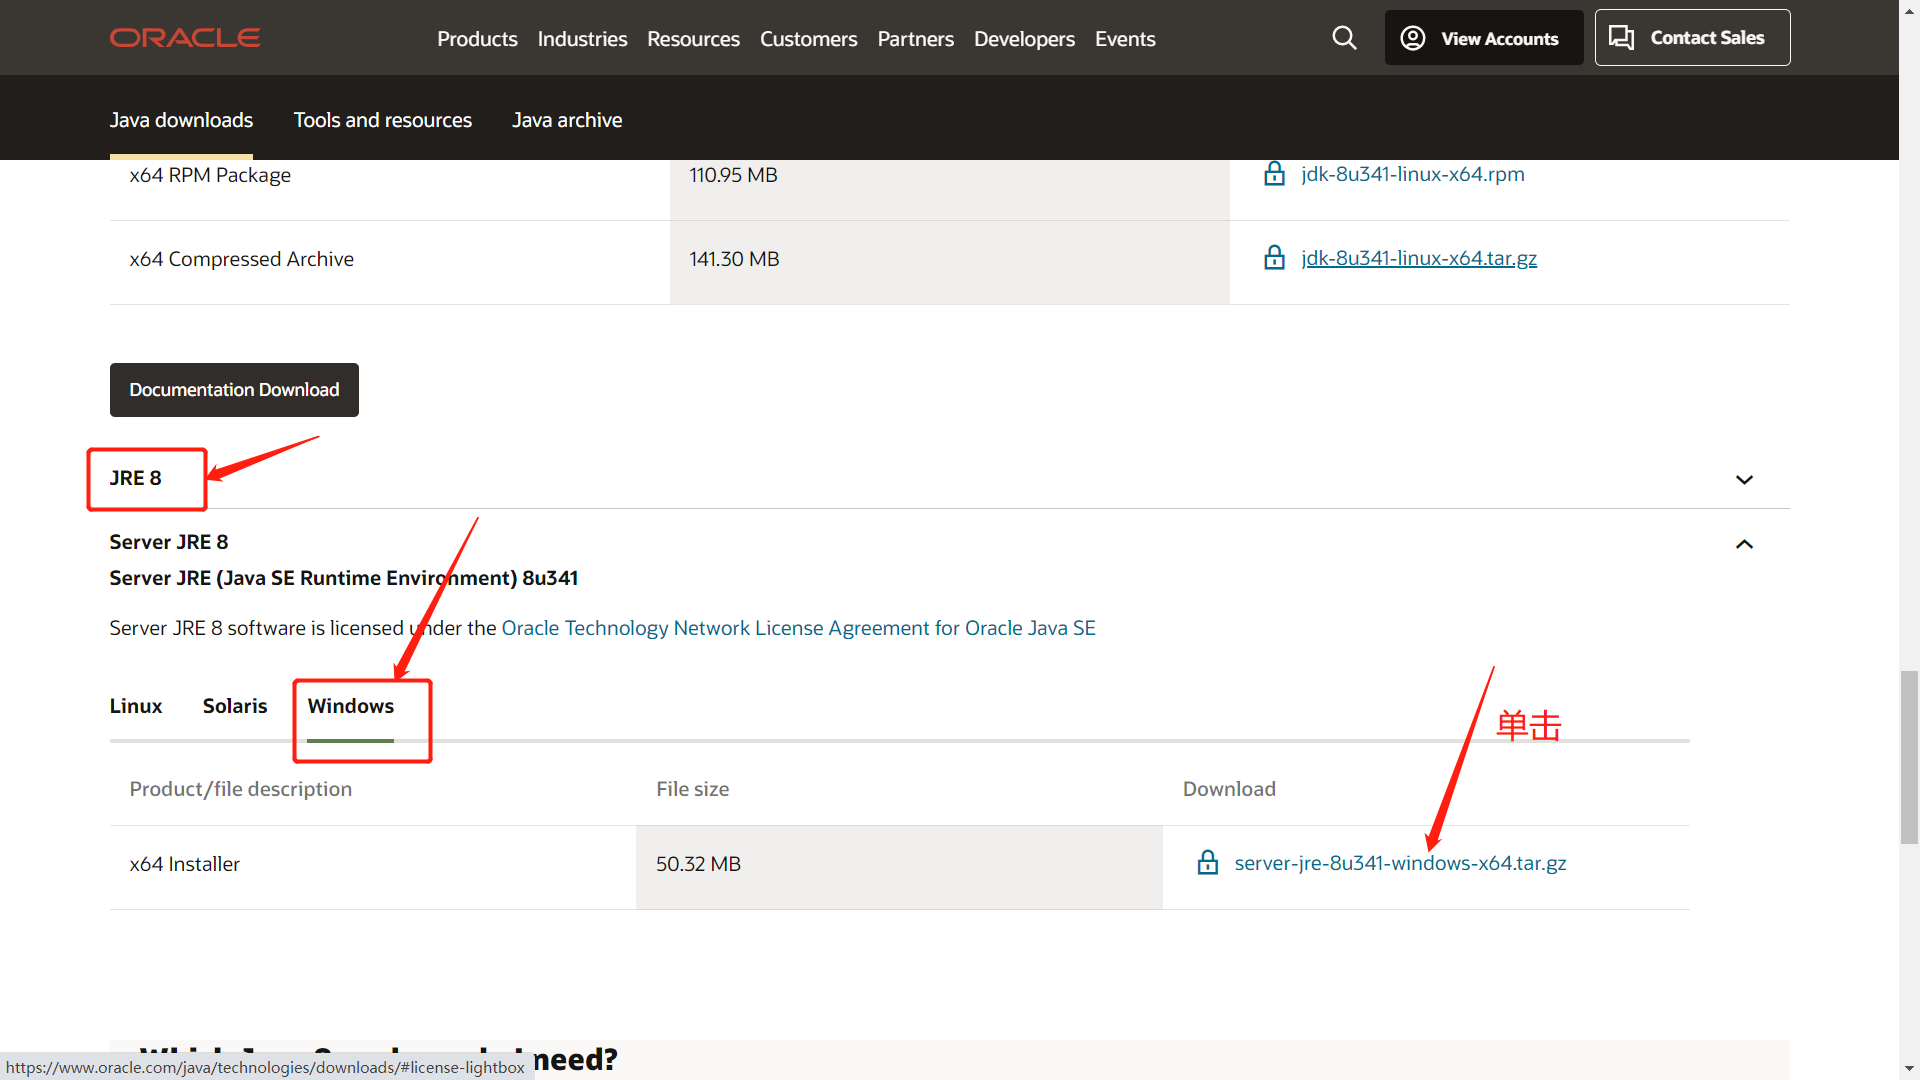Open the Events menu
Screen dimensions: 1920x1080
[1125, 39]
